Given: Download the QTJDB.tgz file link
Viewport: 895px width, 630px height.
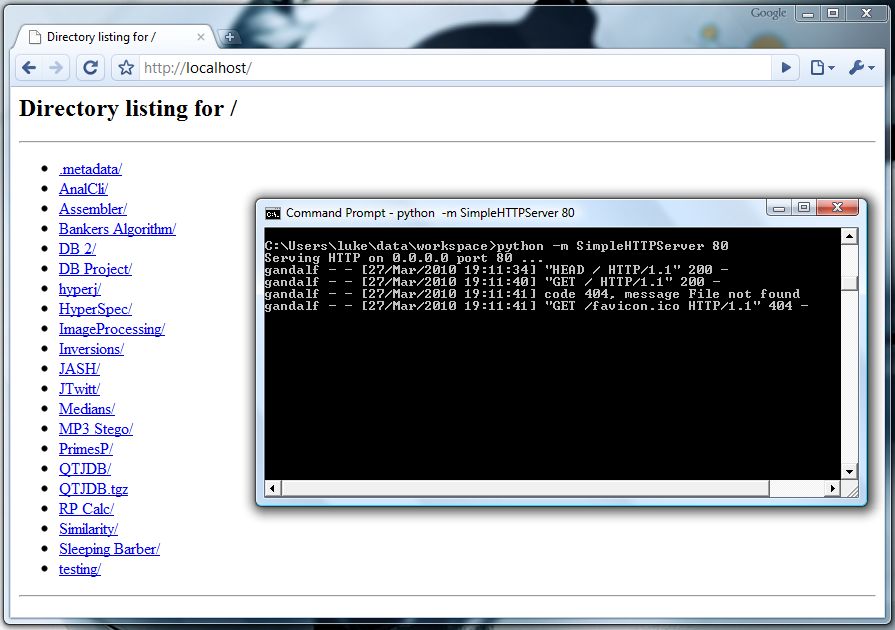Looking at the screenshot, I should 93,489.
